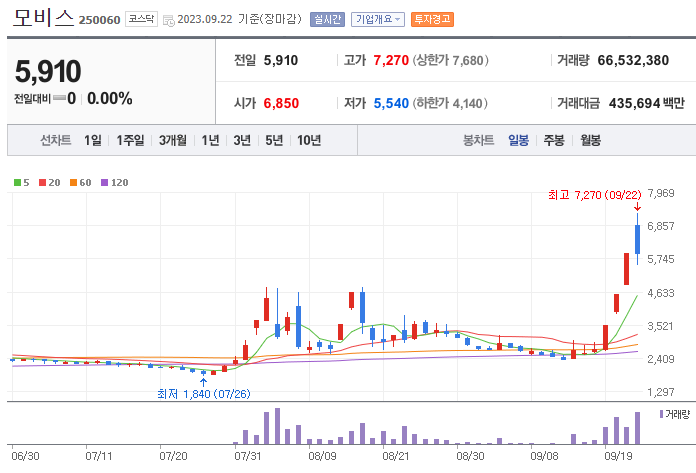This screenshot has height=473, width=696.
Task: Click the tall blue candlestick on 09/22
Action: point(637,239)
